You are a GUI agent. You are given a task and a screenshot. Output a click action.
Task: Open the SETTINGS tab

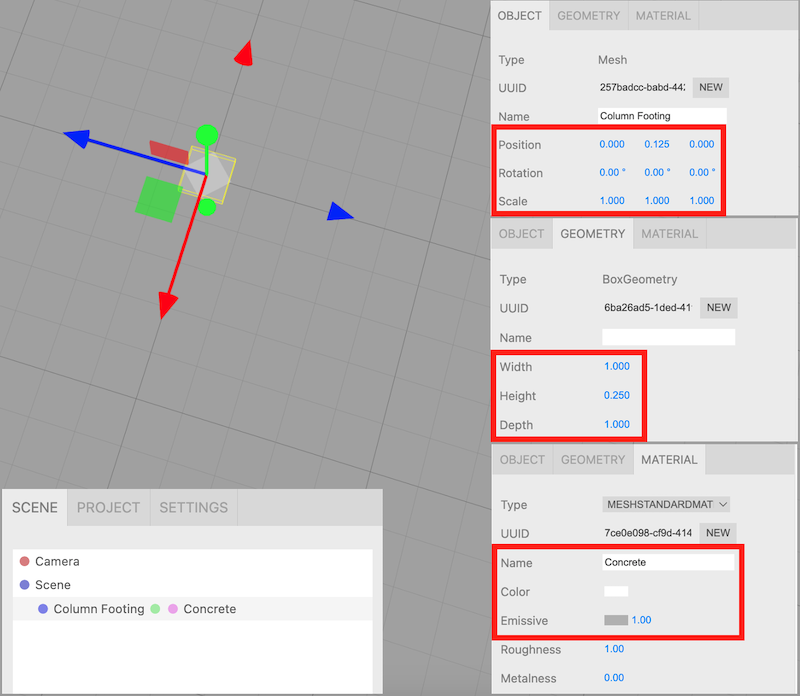pos(193,507)
